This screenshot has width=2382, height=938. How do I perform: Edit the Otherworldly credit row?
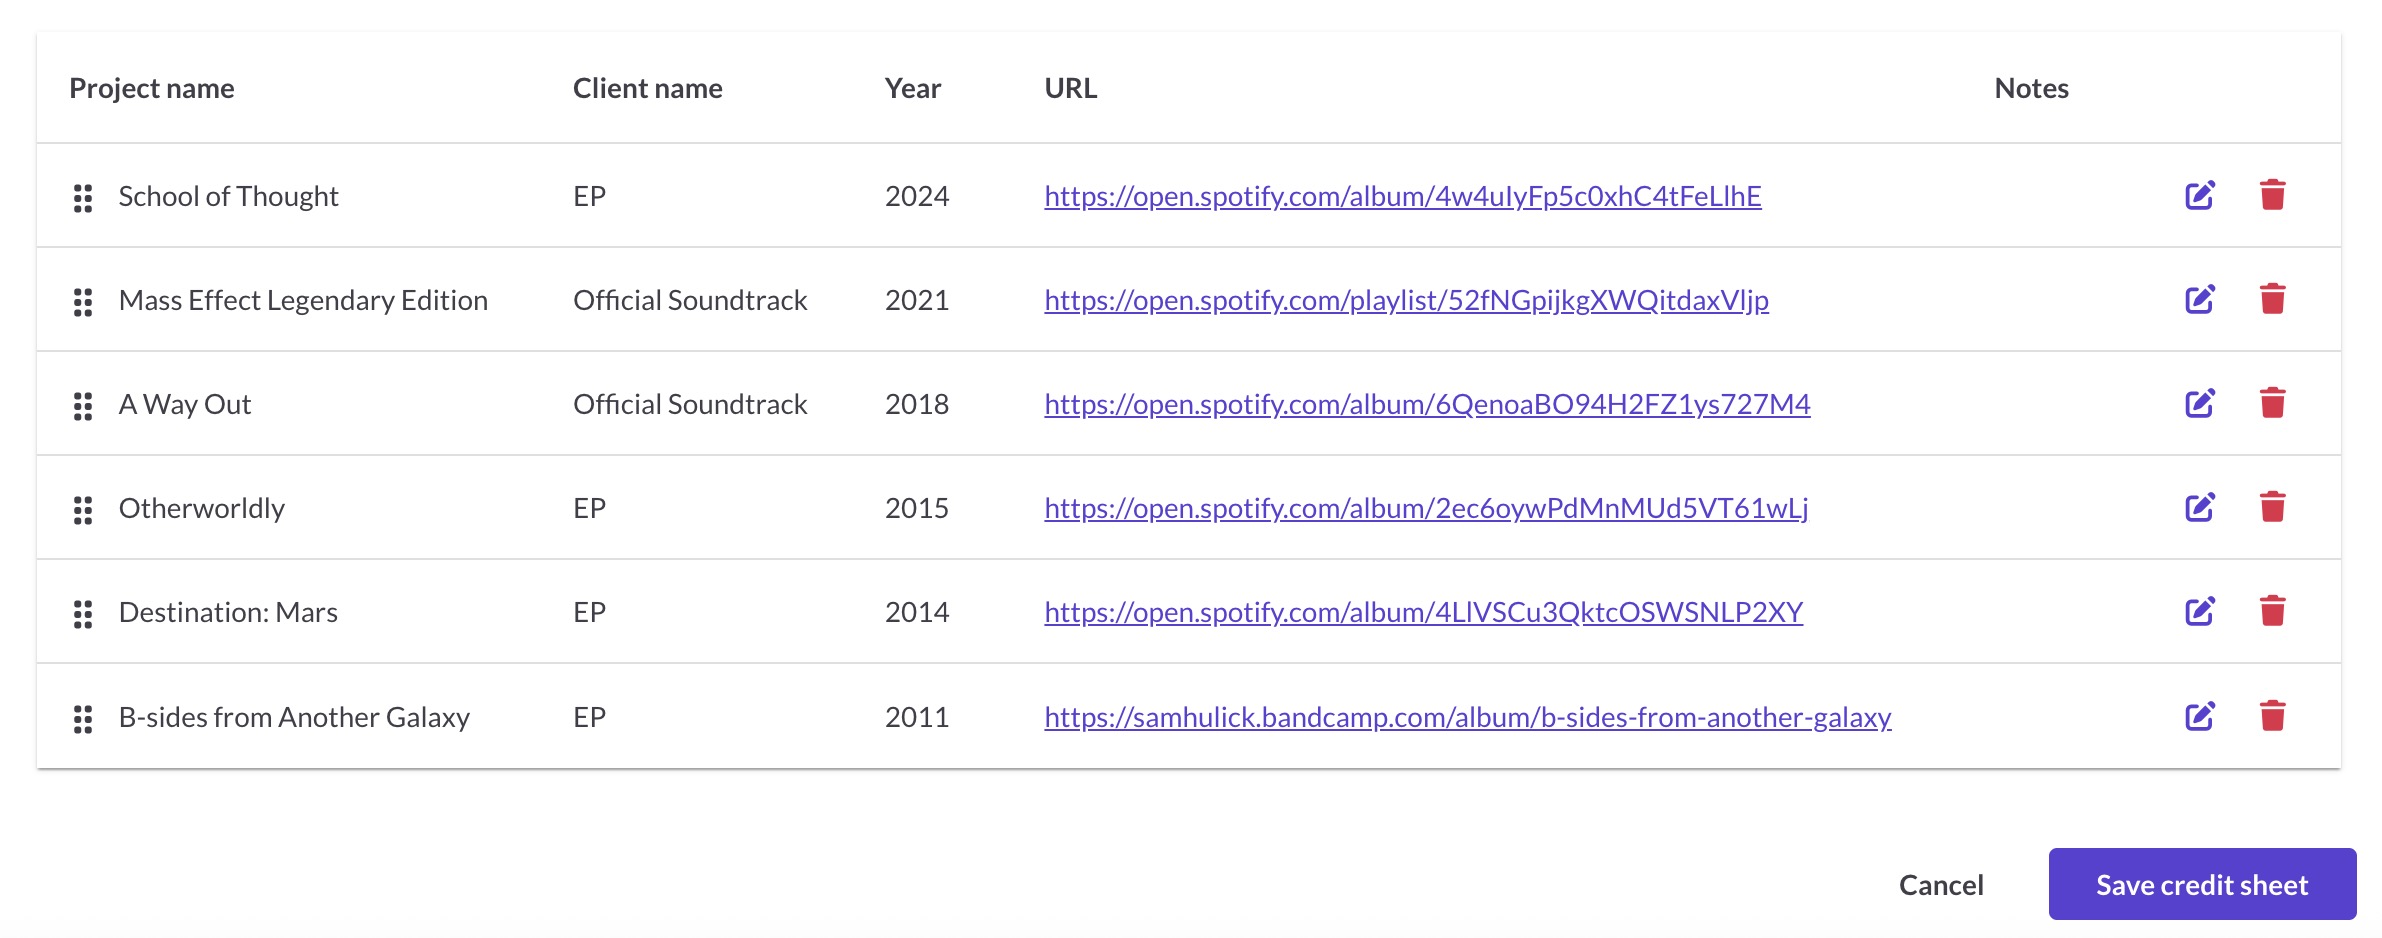[x=2200, y=507]
